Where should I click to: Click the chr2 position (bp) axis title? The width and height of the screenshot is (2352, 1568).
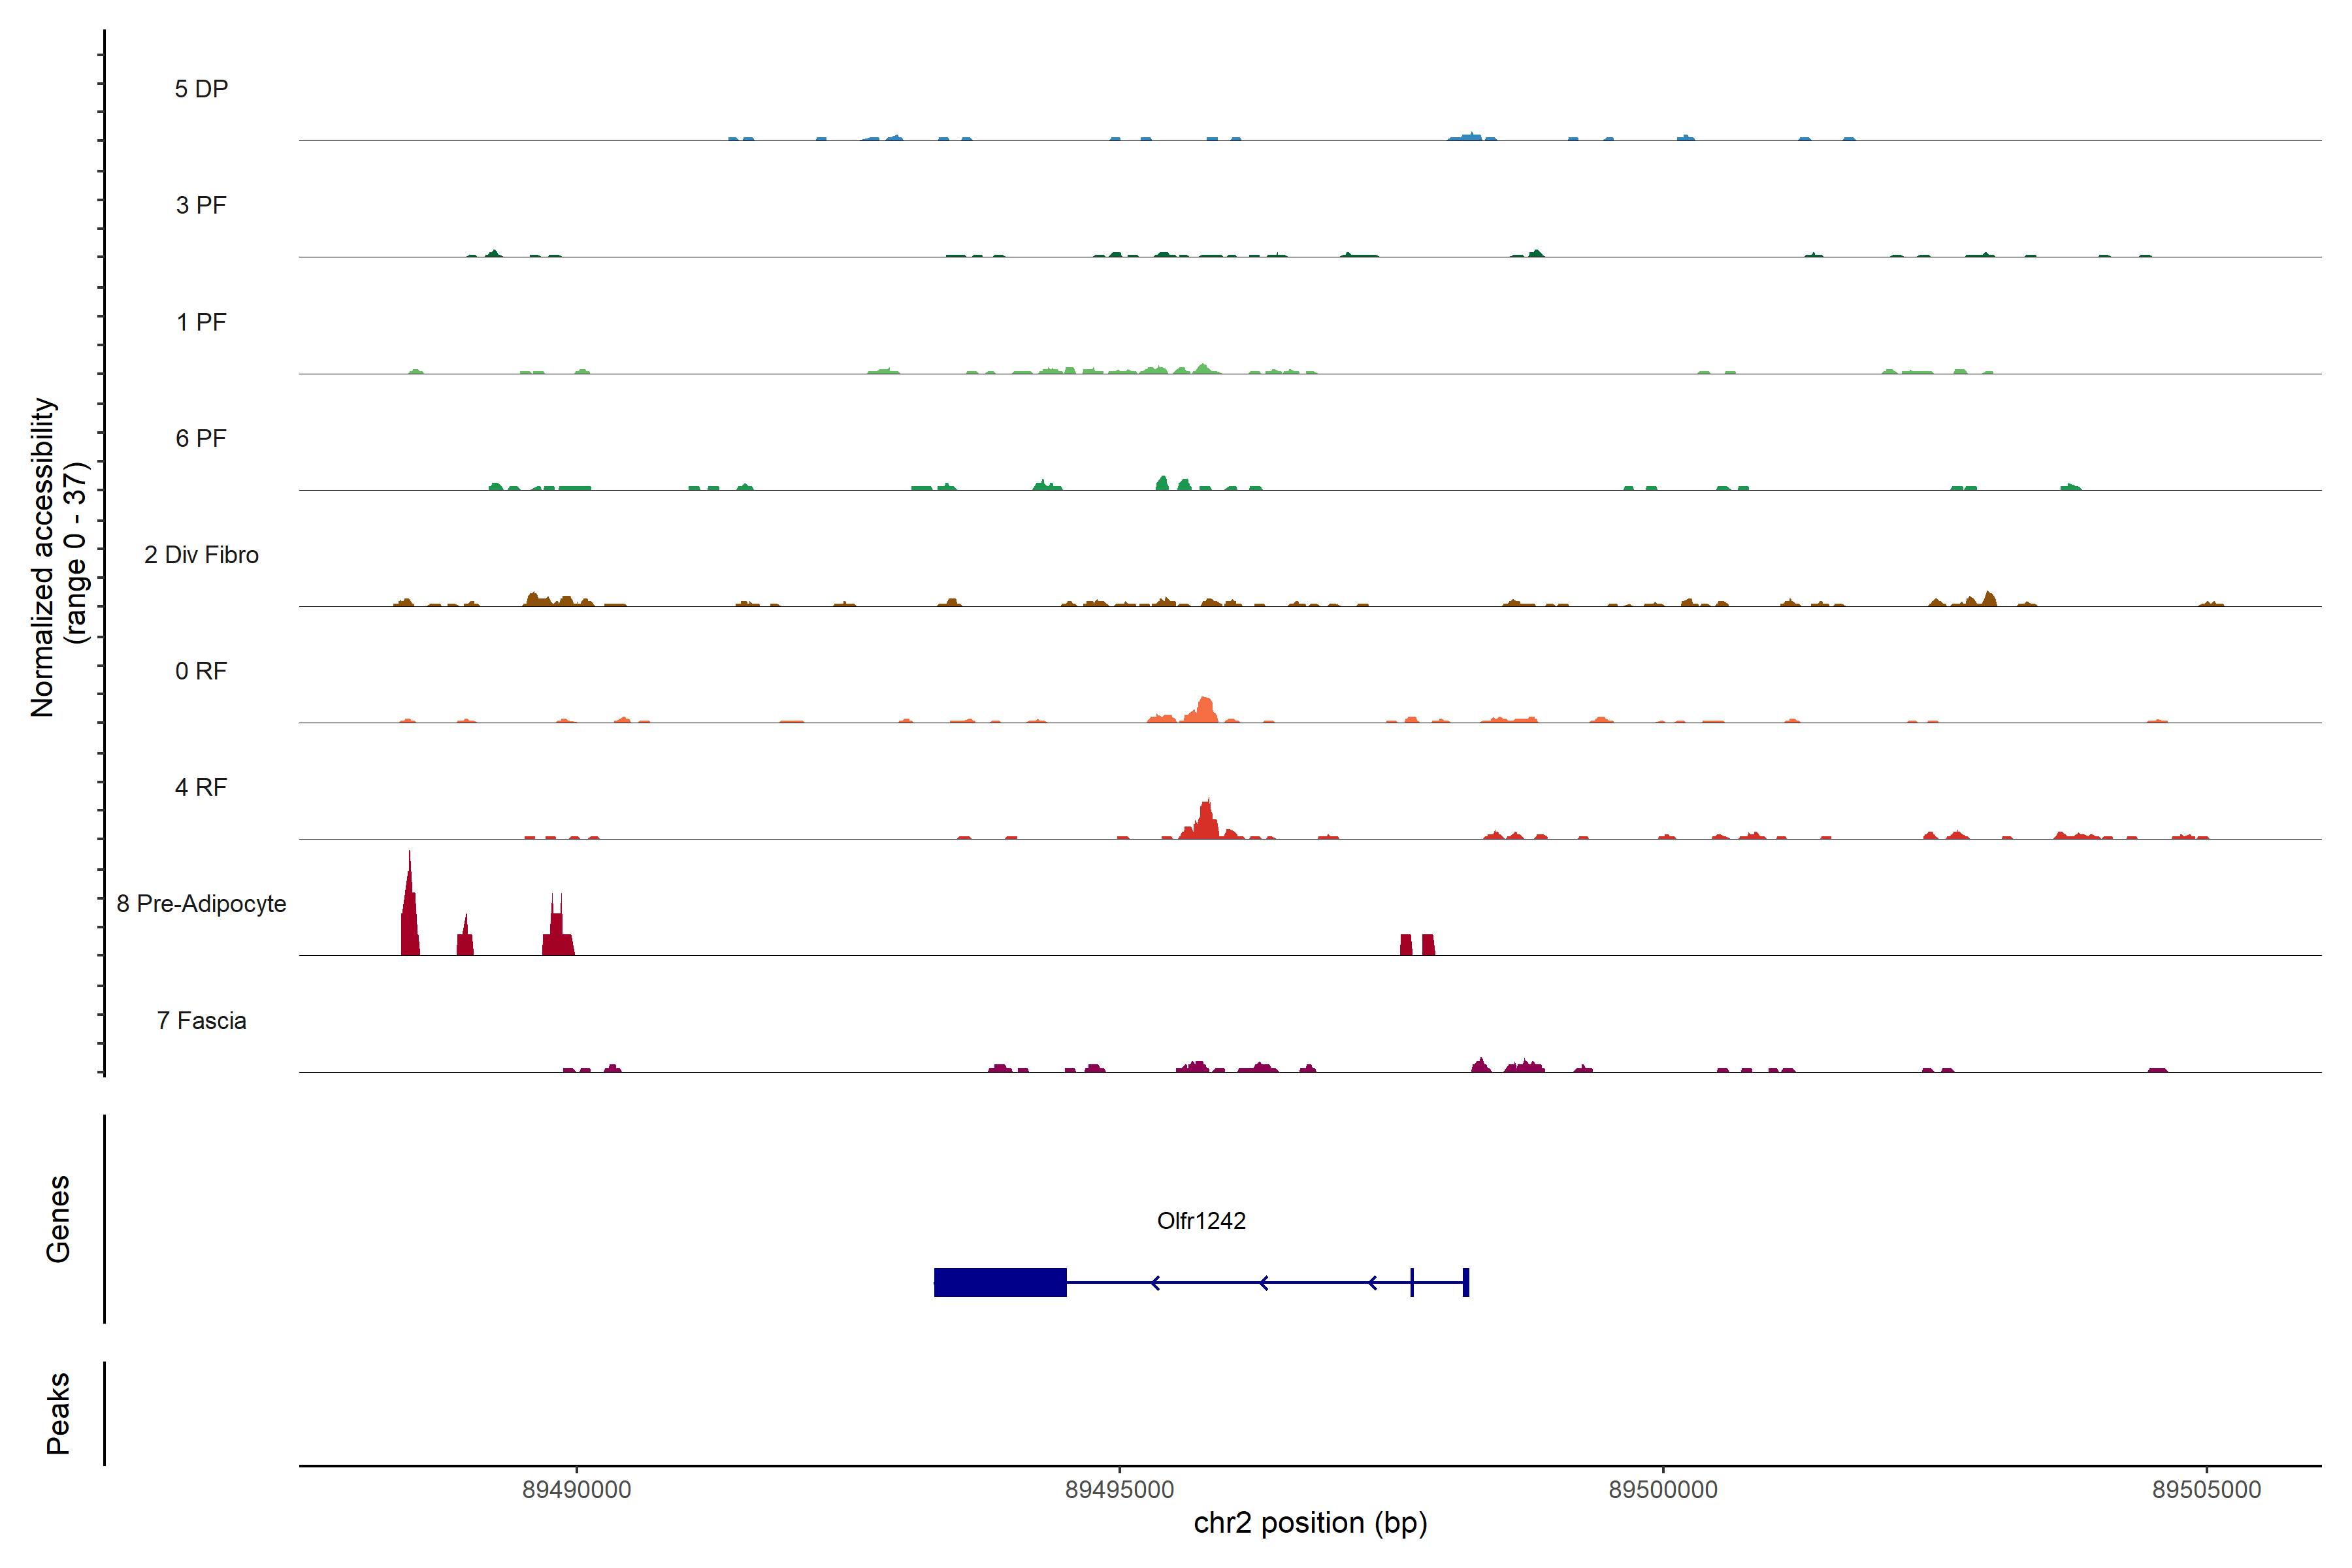point(1310,1523)
